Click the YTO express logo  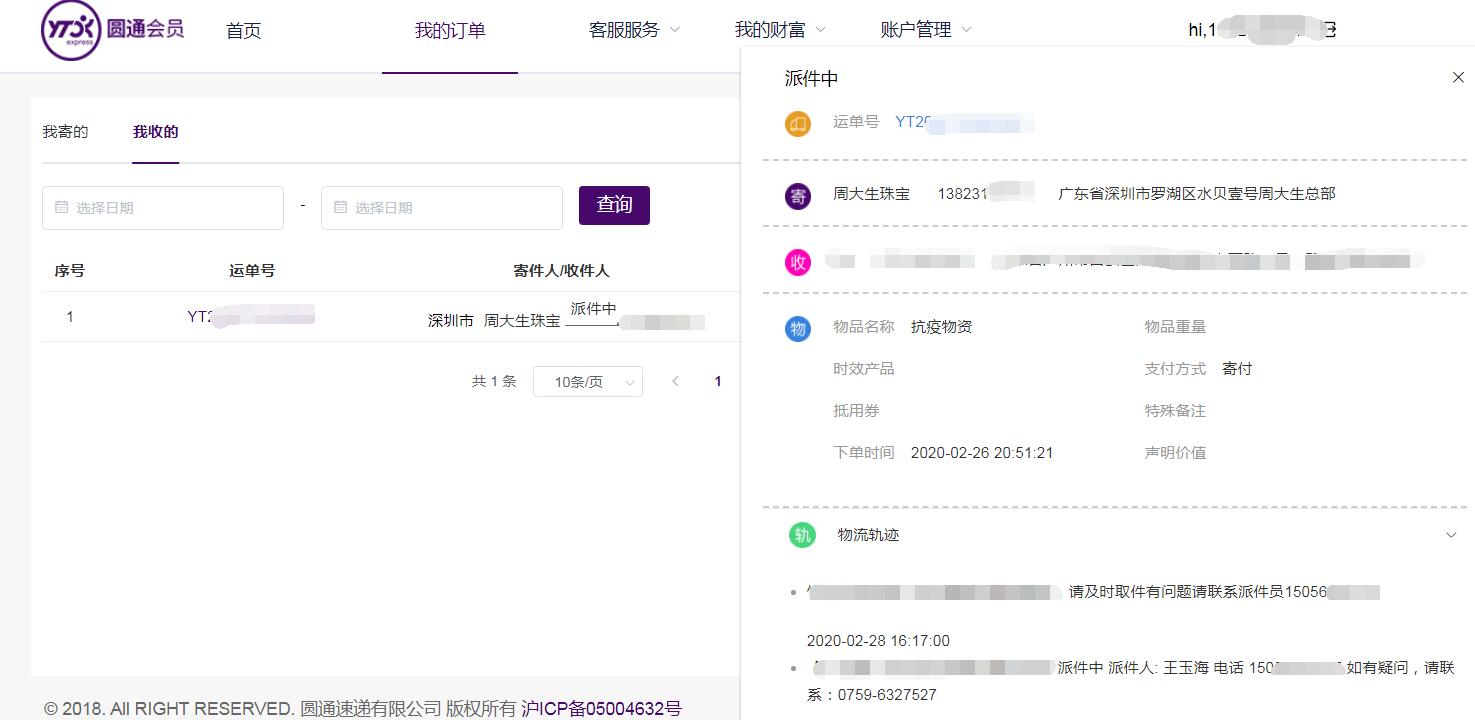pyautogui.click(x=112, y=30)
